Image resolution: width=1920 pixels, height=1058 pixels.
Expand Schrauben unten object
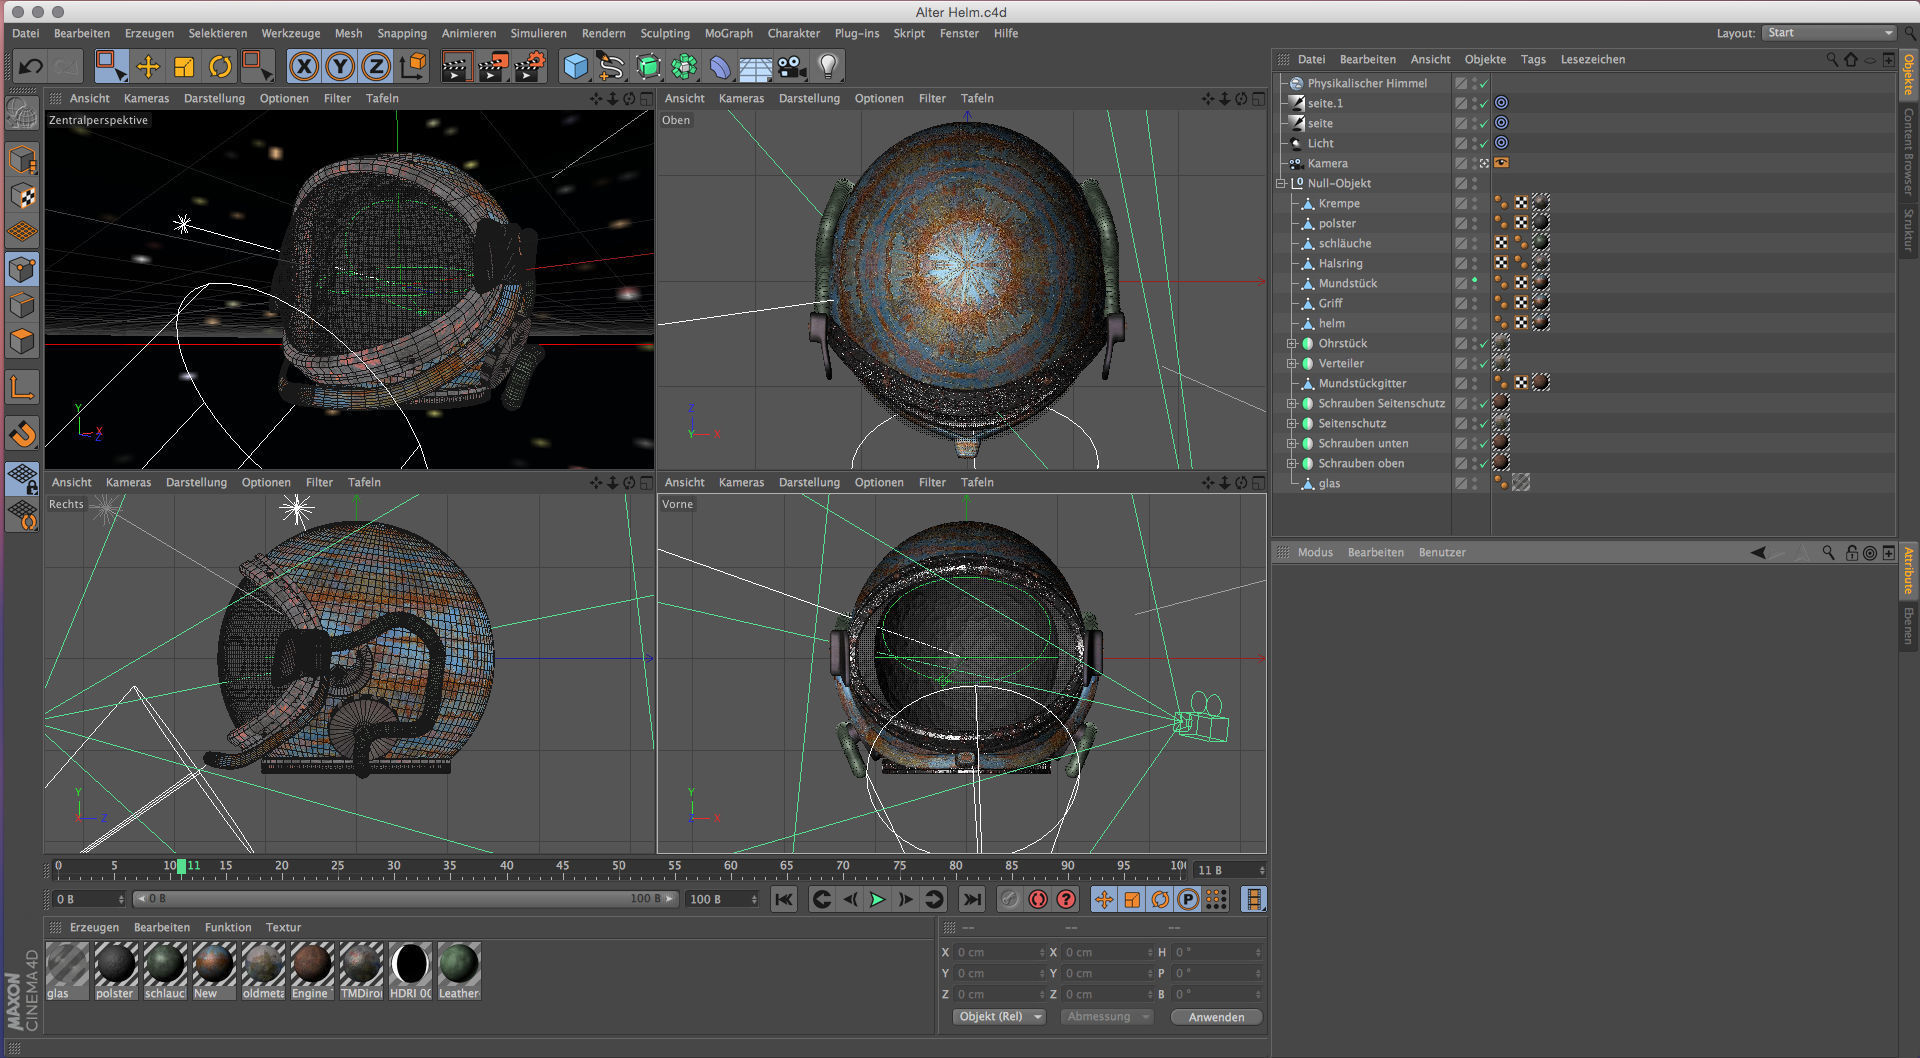[1291, 443]
